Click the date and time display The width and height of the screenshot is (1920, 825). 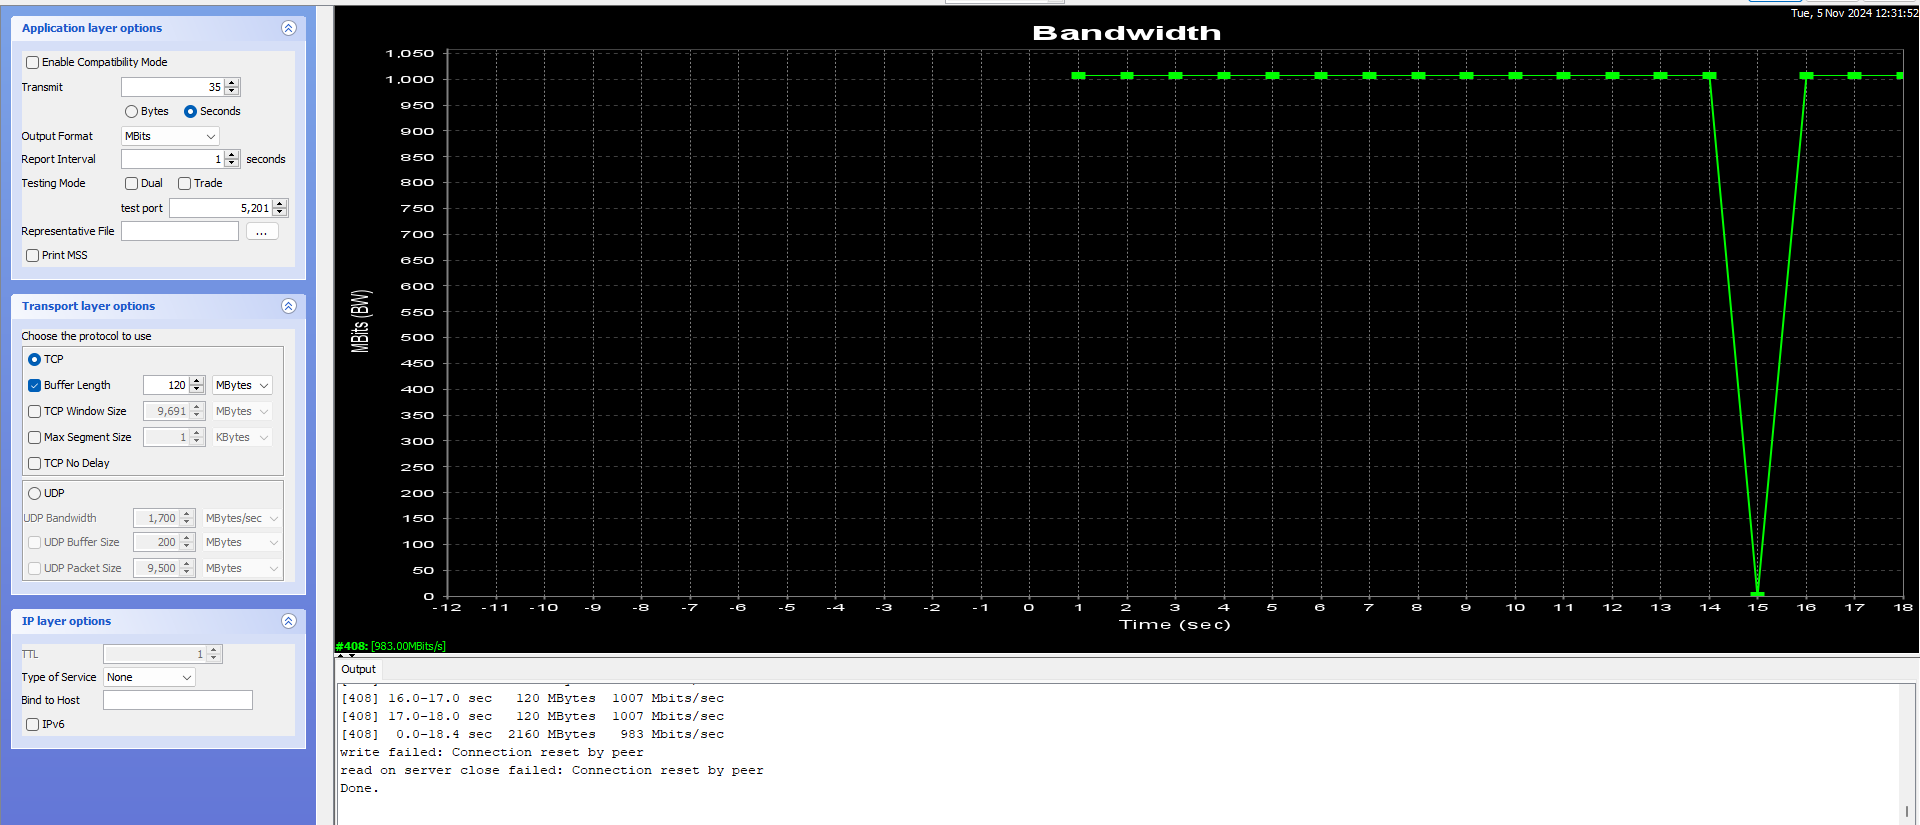click(x=1854, y=13)
